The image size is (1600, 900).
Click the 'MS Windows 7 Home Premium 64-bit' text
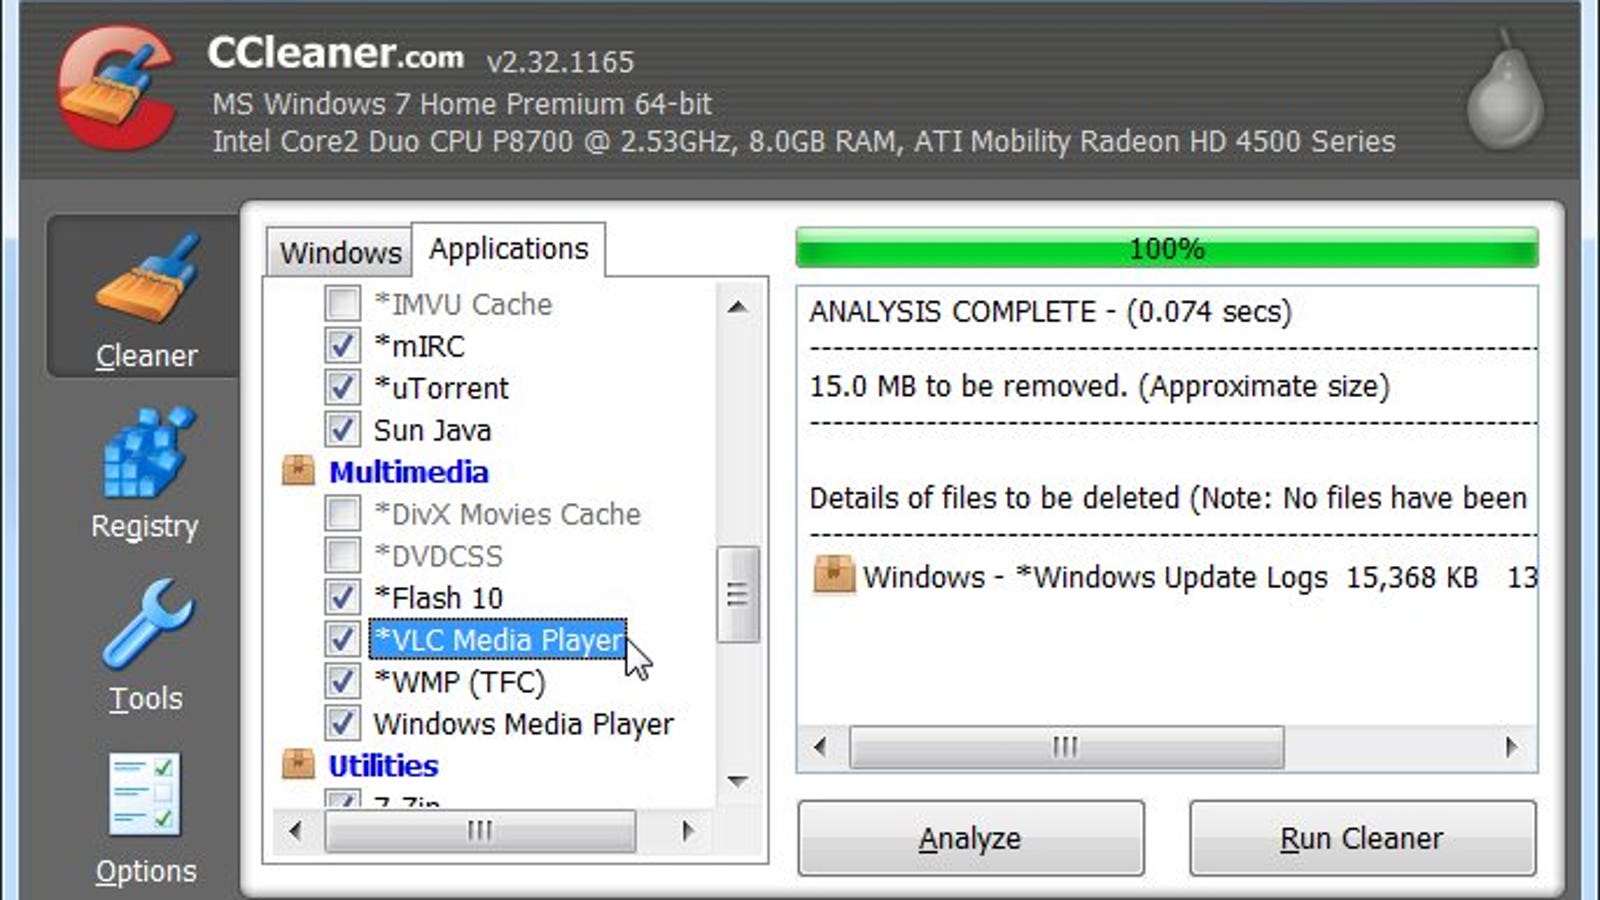(x=462, y=104)
